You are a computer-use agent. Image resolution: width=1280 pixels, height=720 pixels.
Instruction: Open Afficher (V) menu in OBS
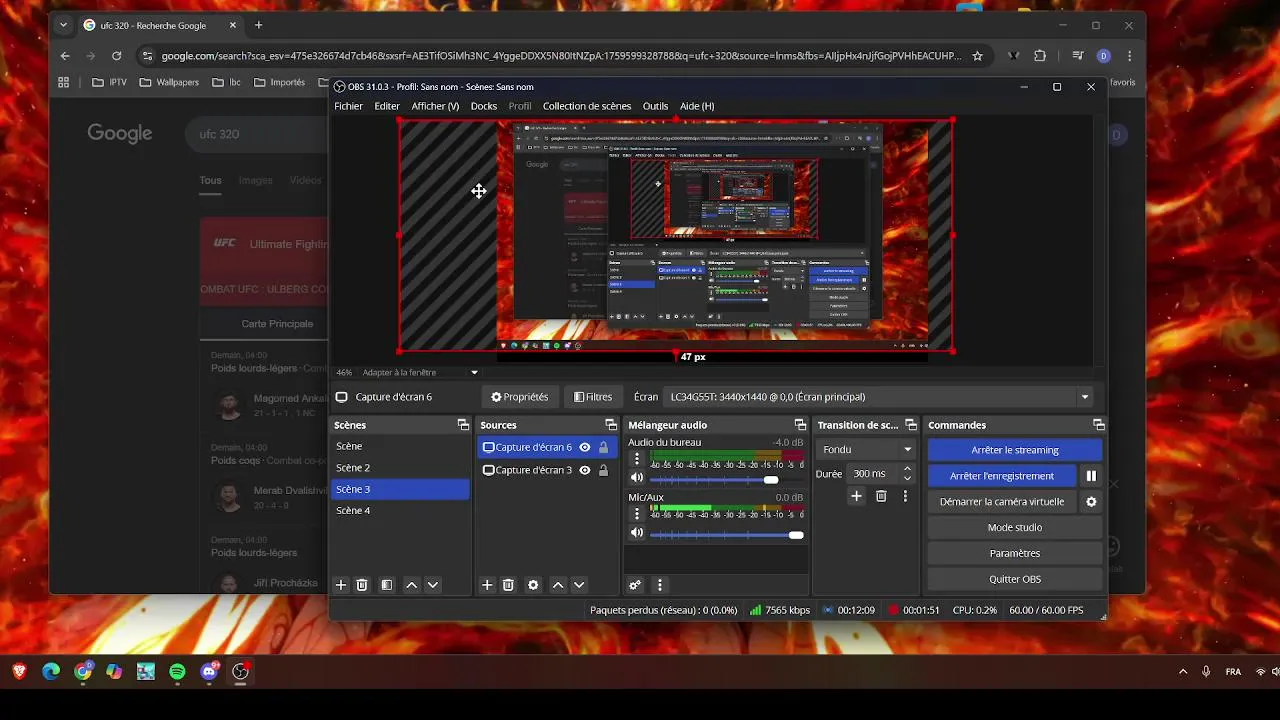(x=435, y=106)
